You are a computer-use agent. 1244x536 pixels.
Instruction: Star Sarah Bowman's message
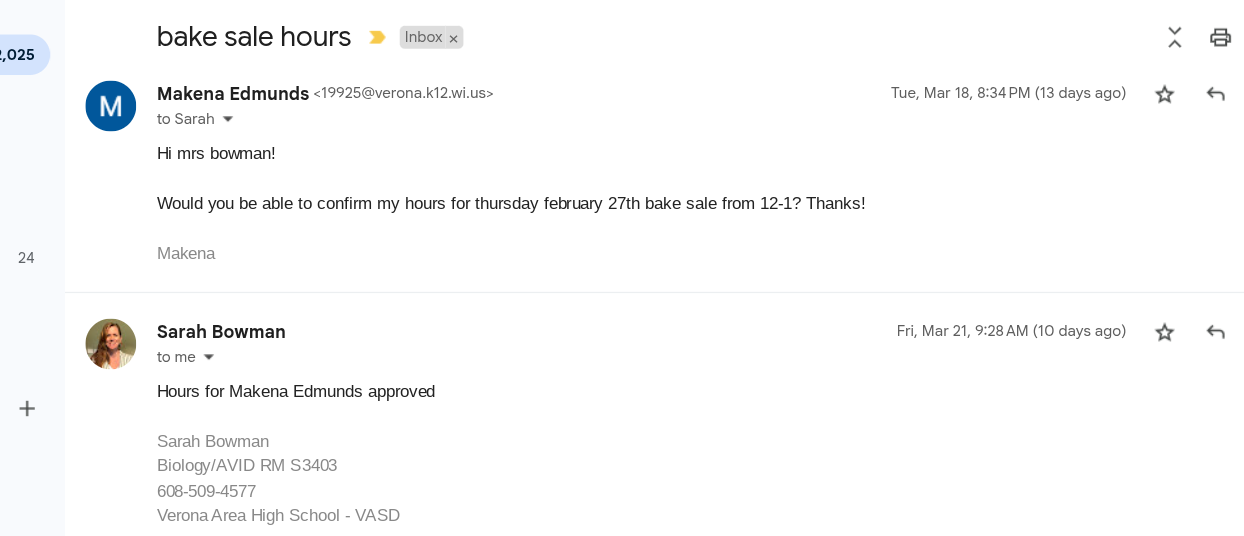[x=1165, y=332]
